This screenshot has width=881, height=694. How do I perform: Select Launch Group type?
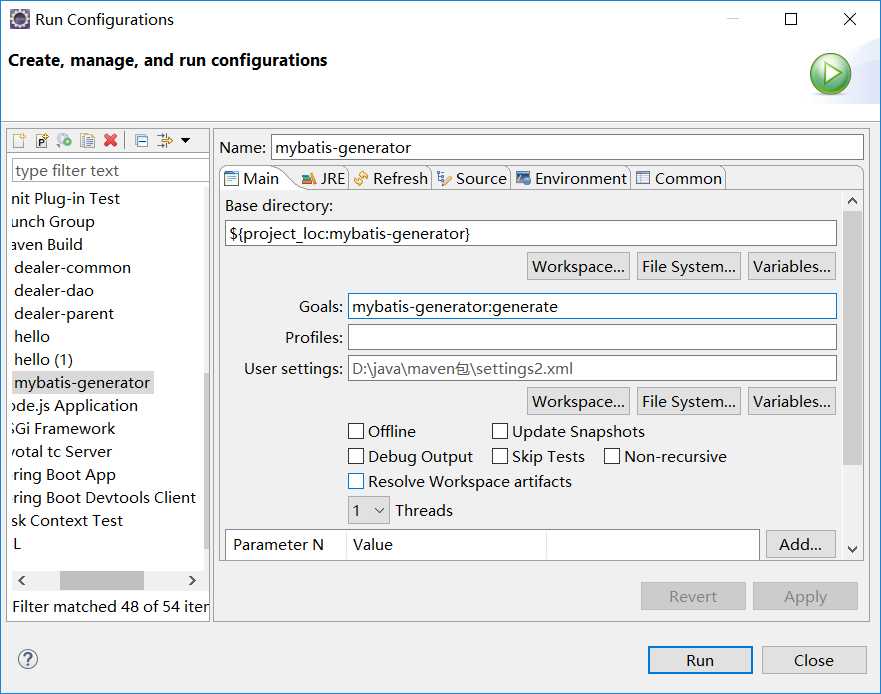[x=53, y=221]
